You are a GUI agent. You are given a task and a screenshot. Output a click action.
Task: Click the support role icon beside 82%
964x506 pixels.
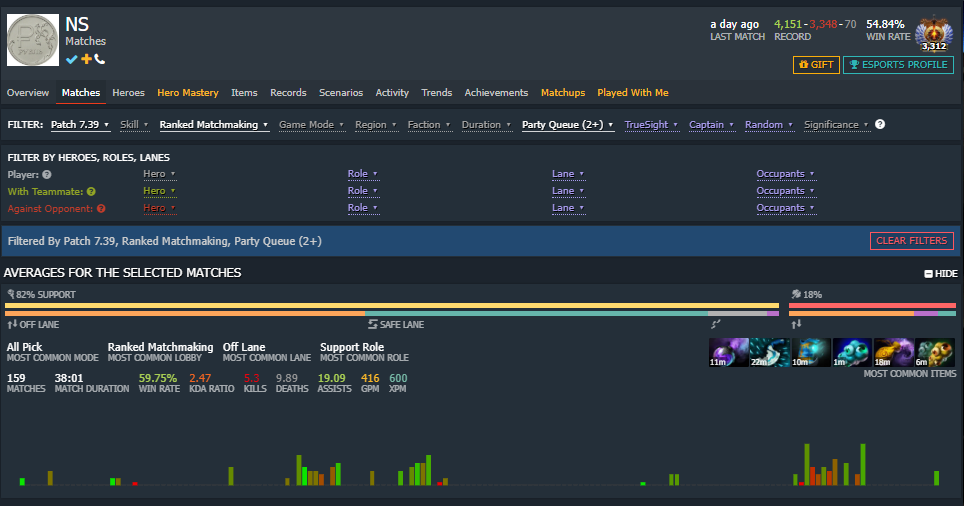click(10, 294)
